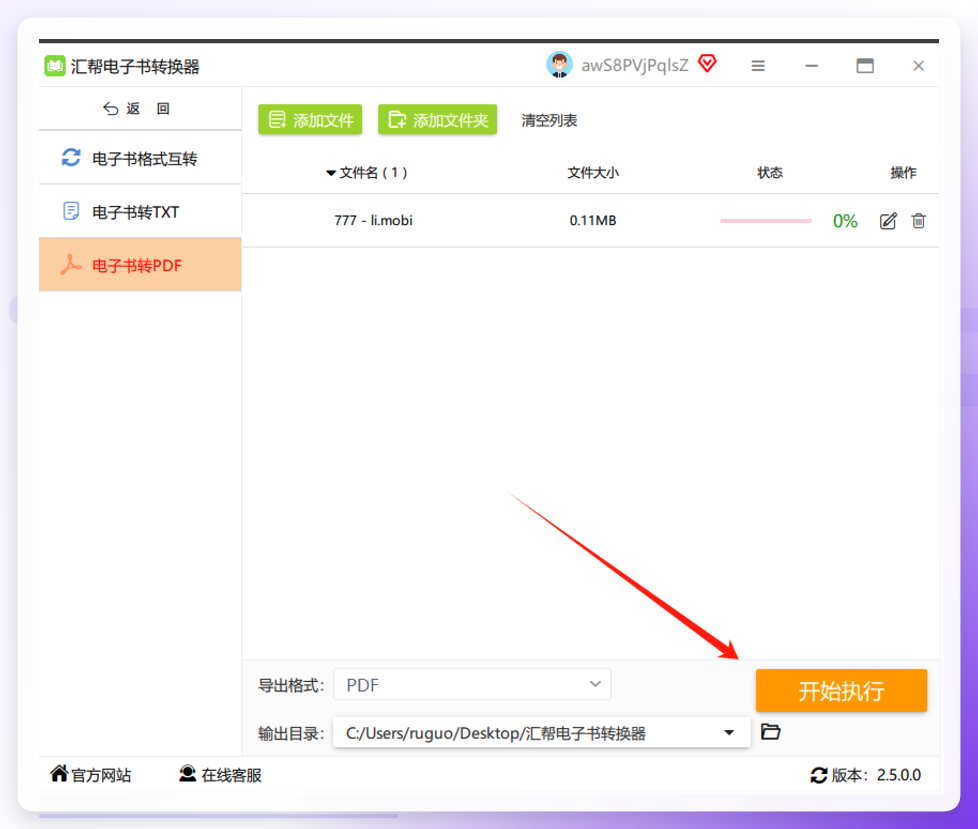Open the hamburger menu icon
Screen dimensions: 978x829
(758, 65)
